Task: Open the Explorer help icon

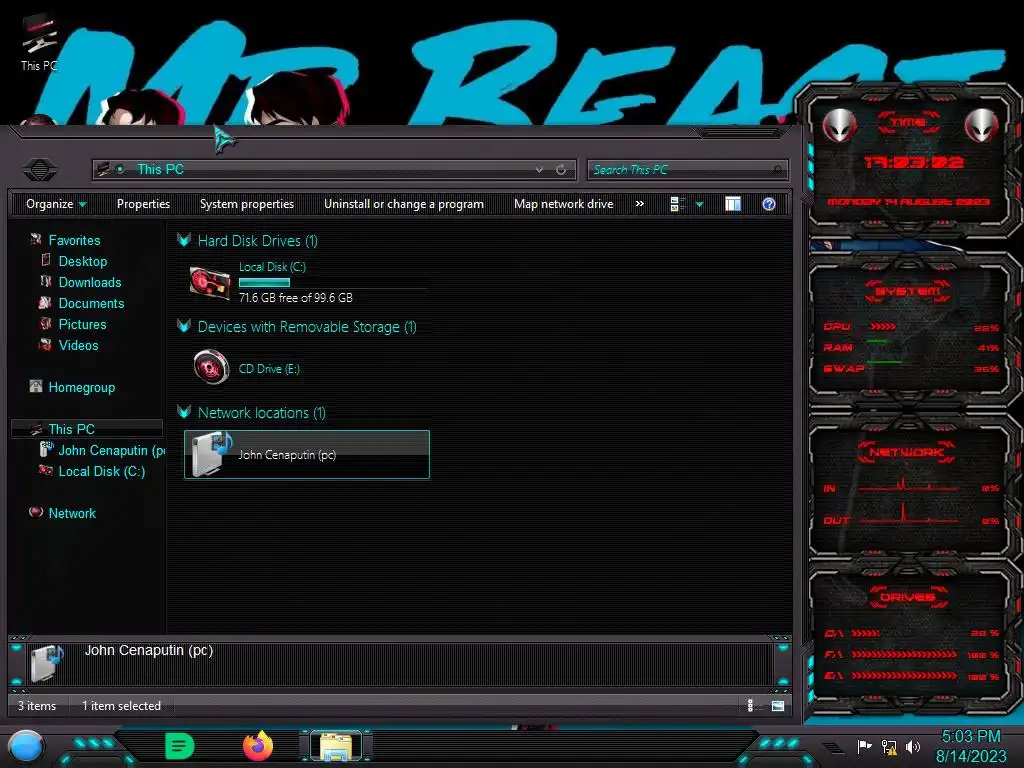Action: (x=769, y=204)
